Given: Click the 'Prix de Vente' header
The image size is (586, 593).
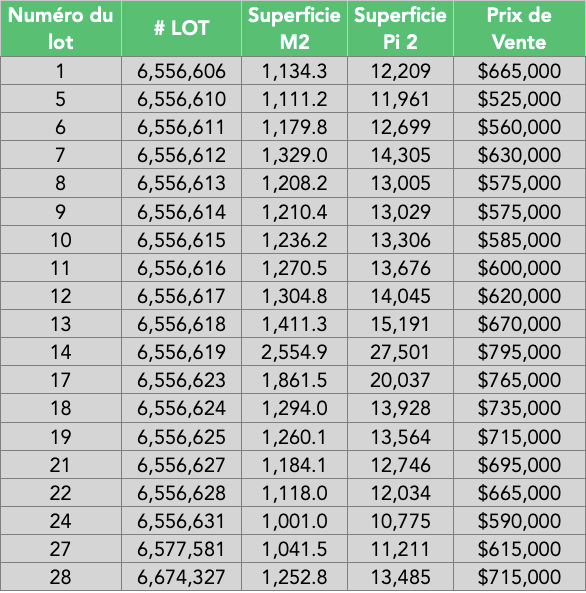Looking at the screenshot, I should (519, 28).
